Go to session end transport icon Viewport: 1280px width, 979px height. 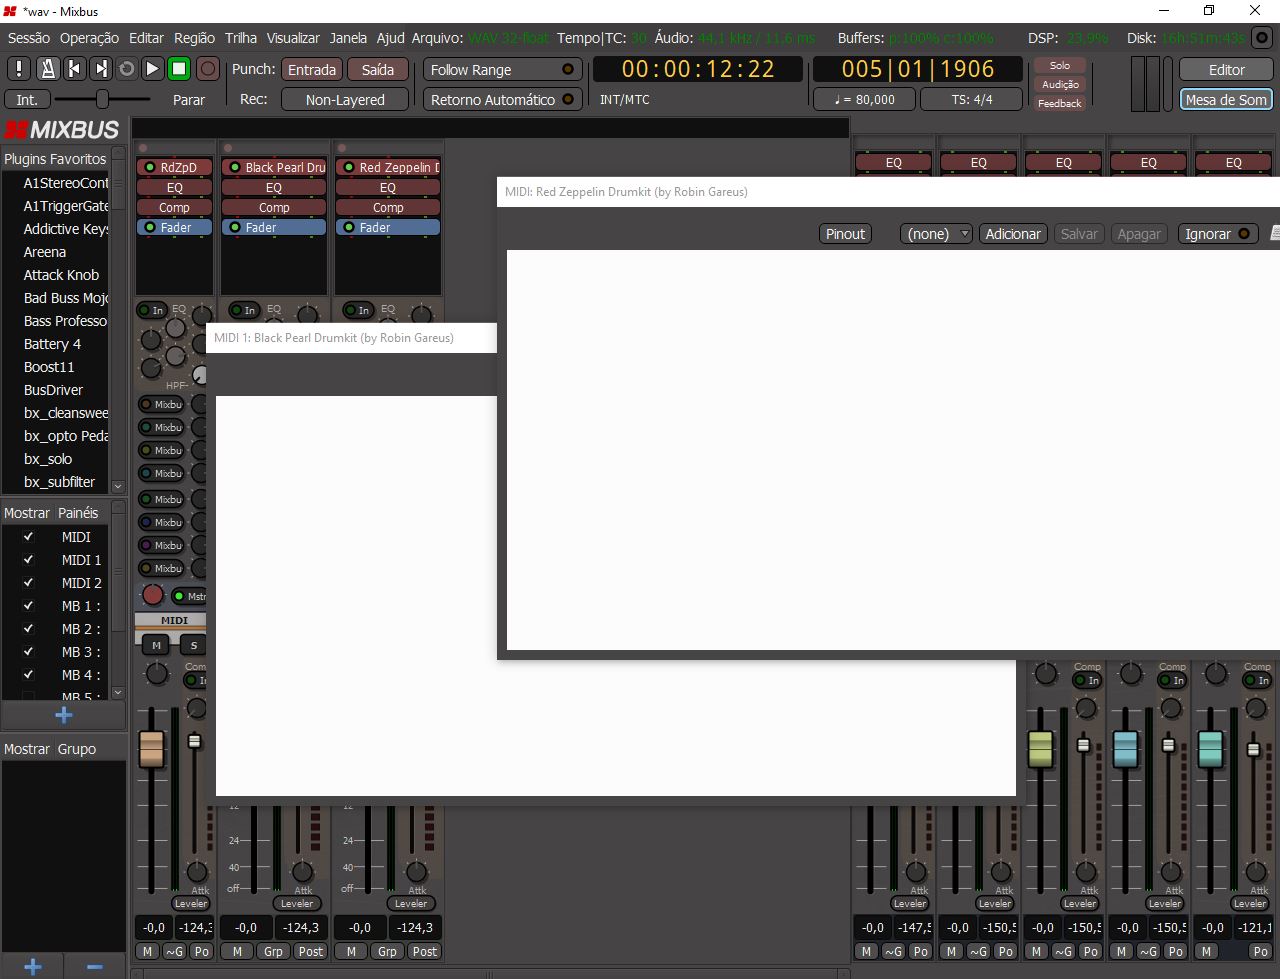click(x=100, y=69)
